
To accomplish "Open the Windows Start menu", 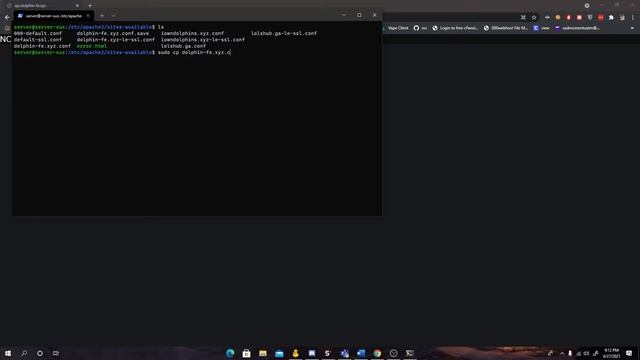I will [x=8, y=353].
